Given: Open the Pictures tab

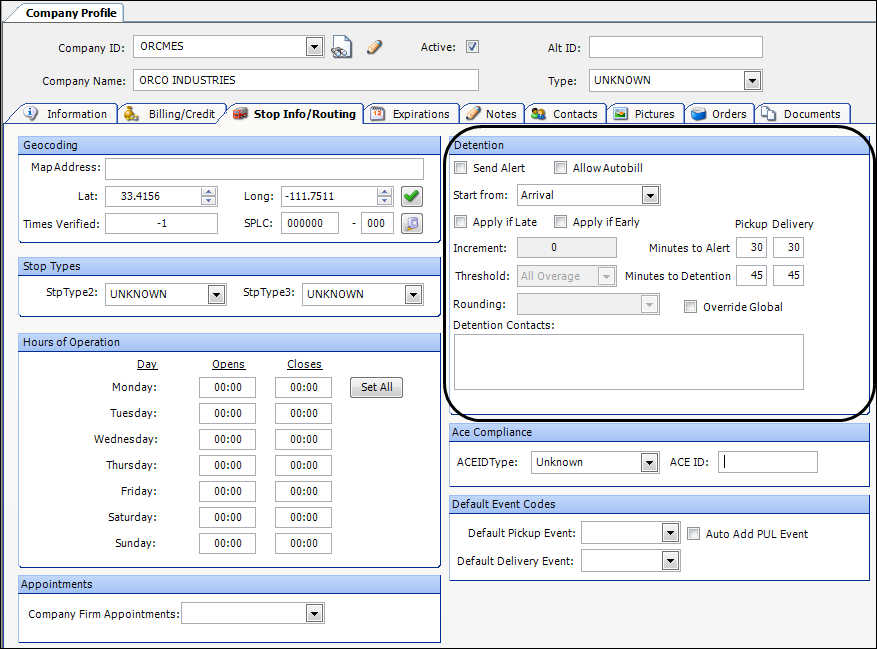Looking at the screenshot, I should pyautogui.click(x=644, y=114).
